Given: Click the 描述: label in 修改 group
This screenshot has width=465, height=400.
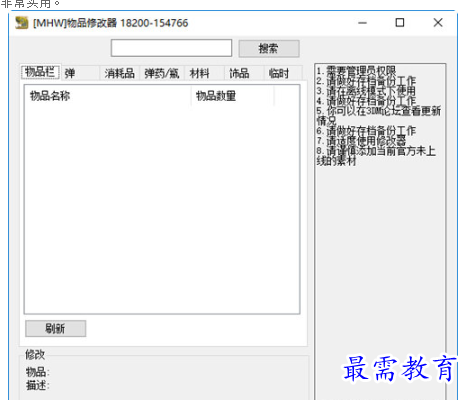Looking at the screenshot, I should click(x=38, y=385).
